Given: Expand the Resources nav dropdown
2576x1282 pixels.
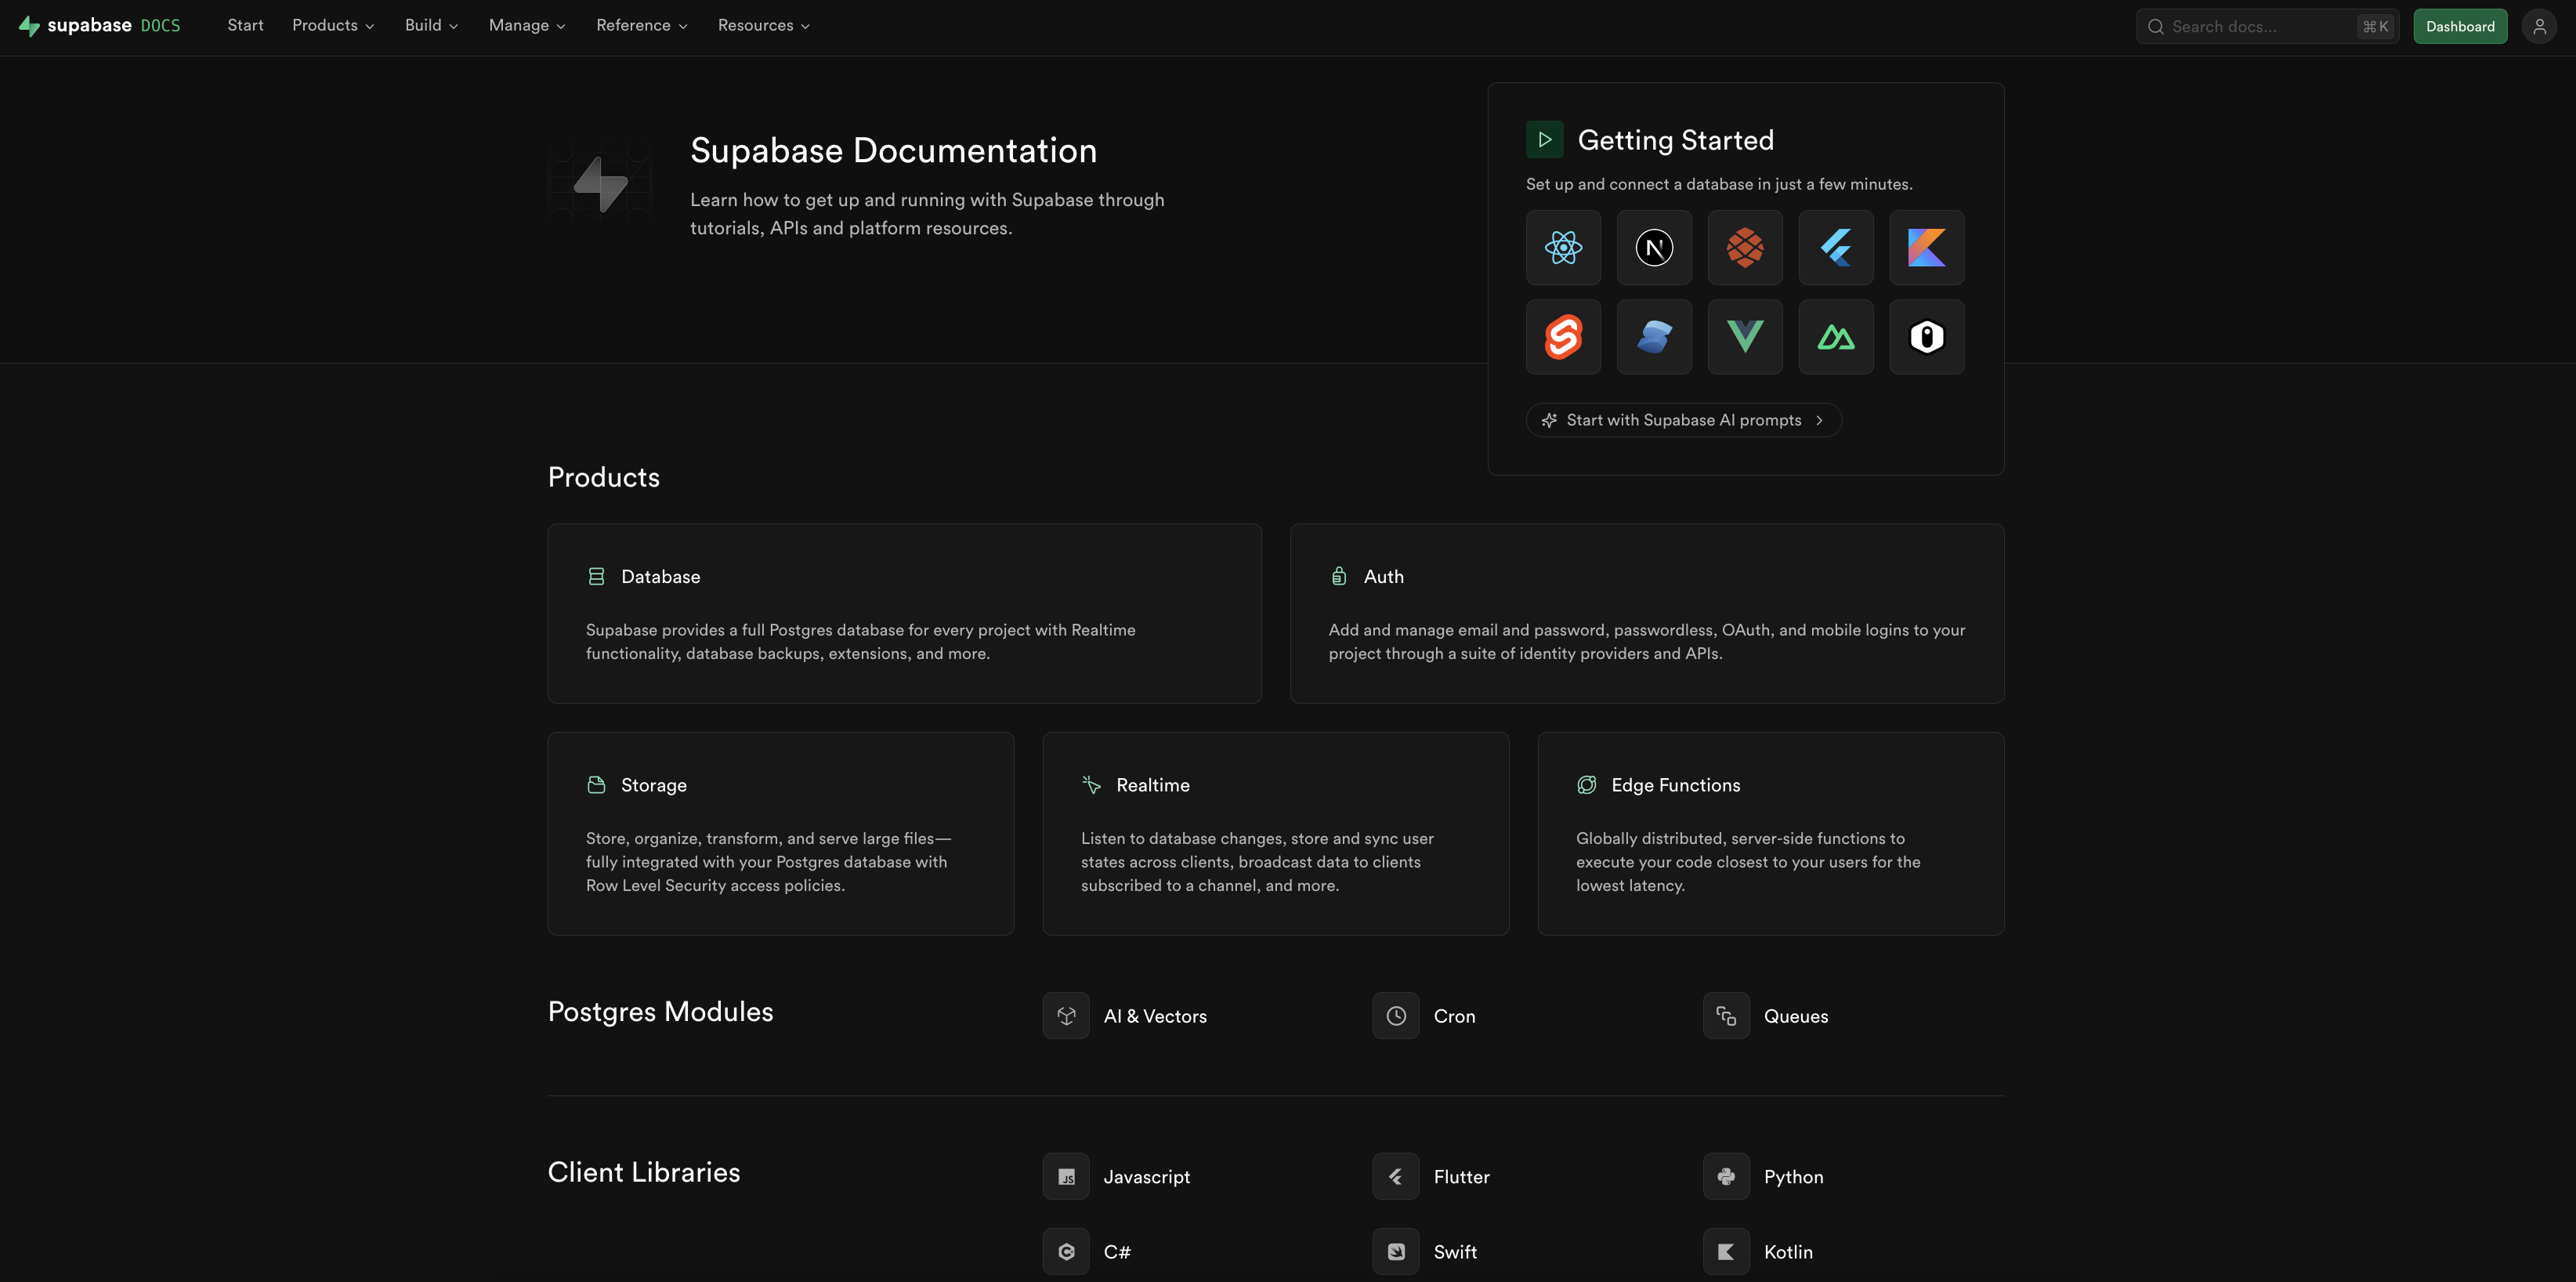Looking at the screenshot, I should (x=763, y=26).
